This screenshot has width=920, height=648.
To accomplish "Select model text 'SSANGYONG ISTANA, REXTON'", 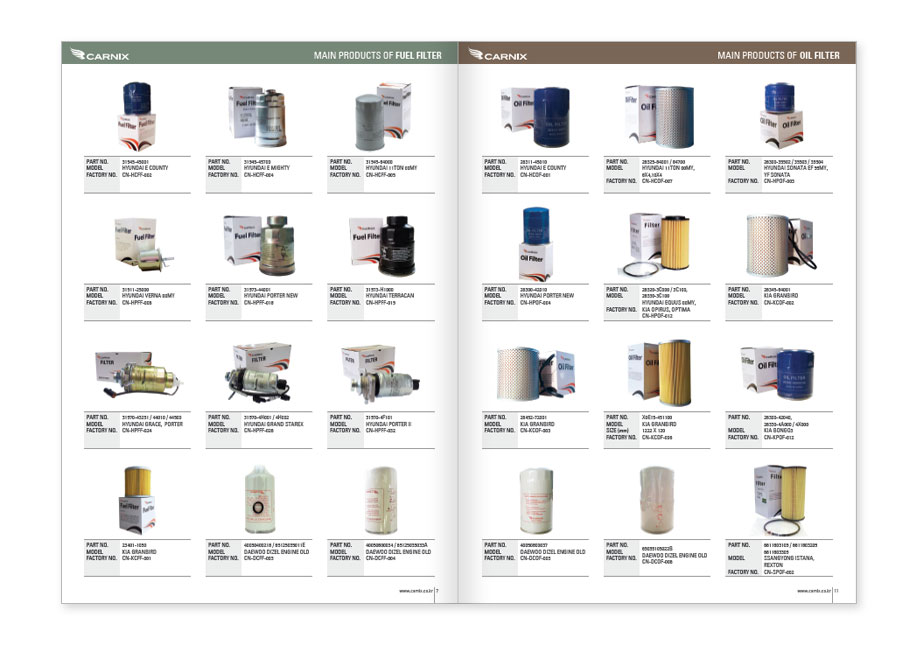I will (789, 562).
